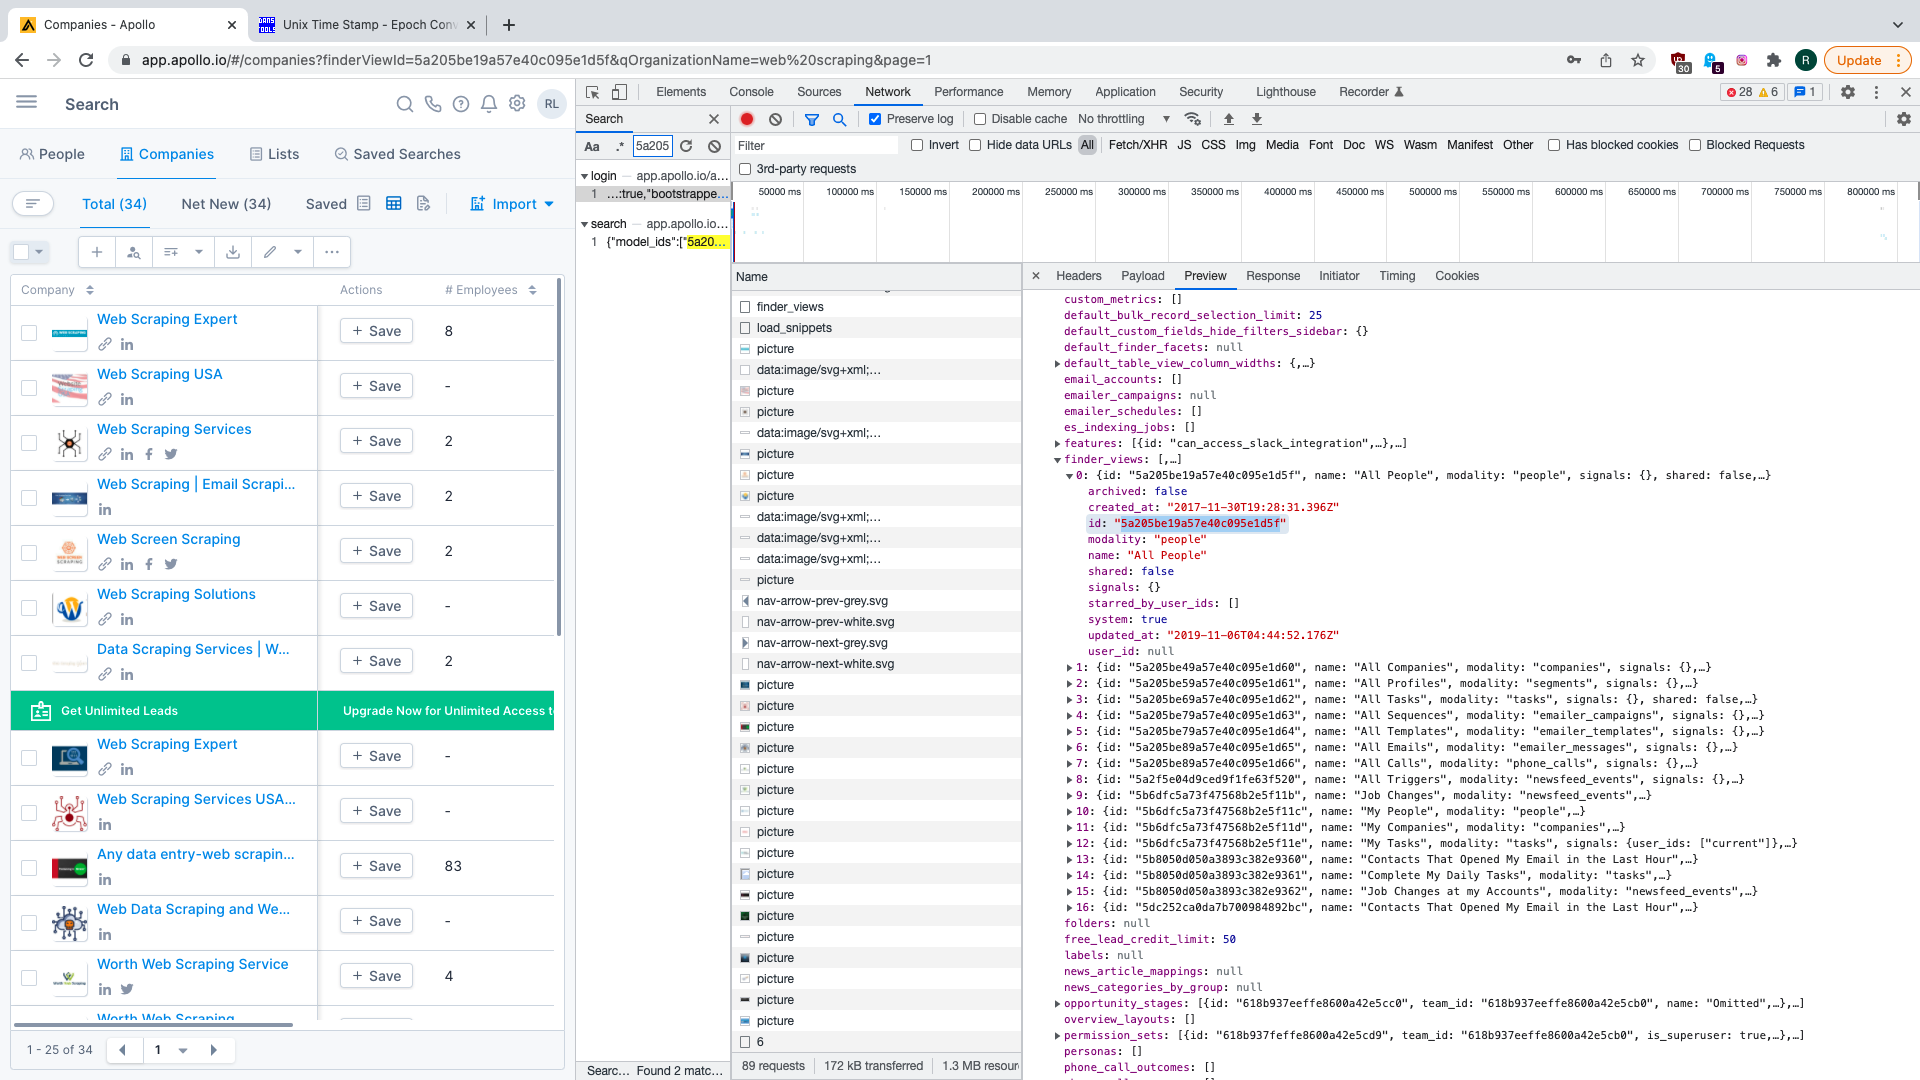The width and height of the screenshot is (1920, 1080).
Task: Open notifications bell icon
Action: tap(489, 104)
